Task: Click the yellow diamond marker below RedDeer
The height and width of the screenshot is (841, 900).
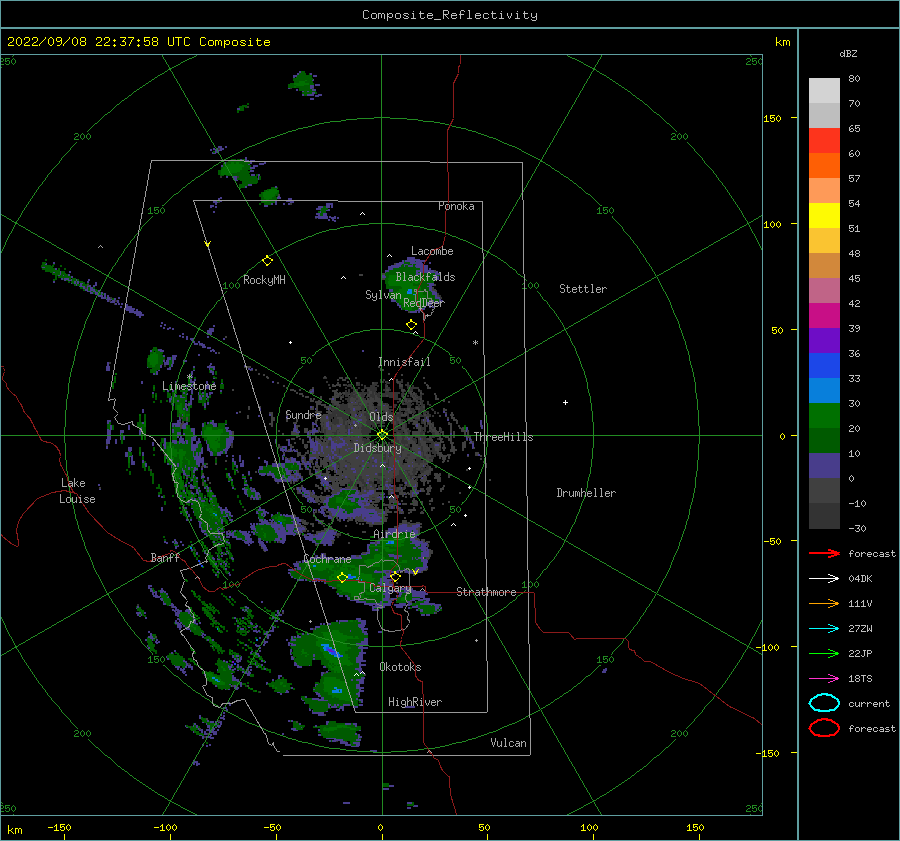Action: [411, 325]
